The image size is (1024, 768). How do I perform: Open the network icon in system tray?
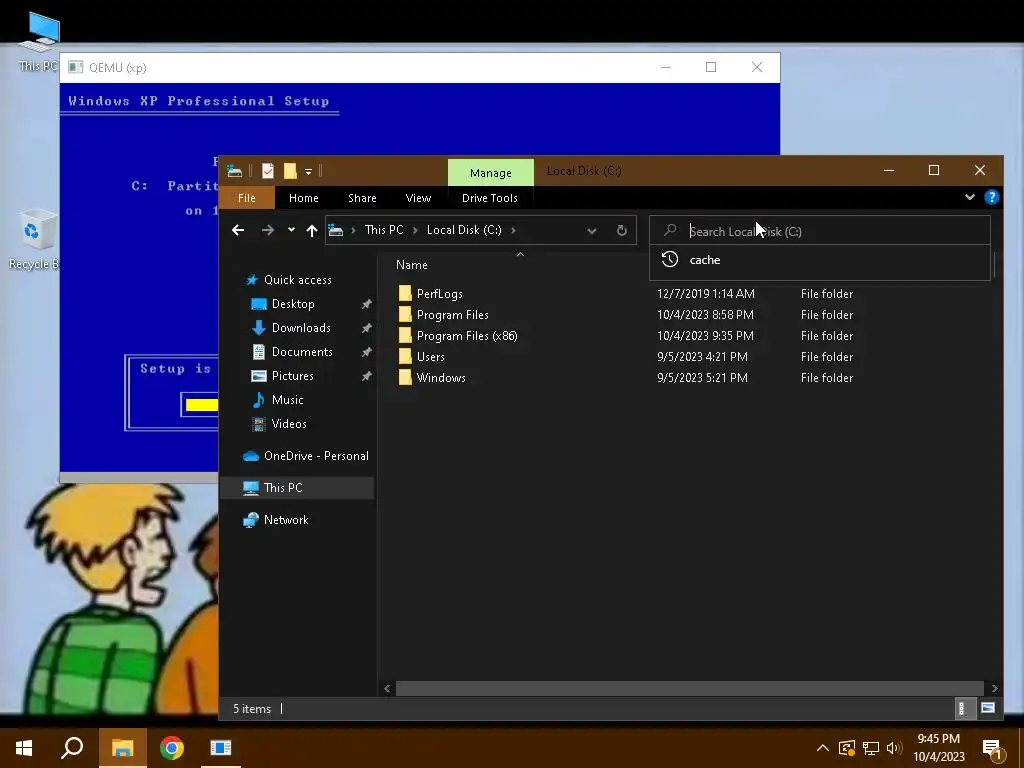(x=871, y=748)
